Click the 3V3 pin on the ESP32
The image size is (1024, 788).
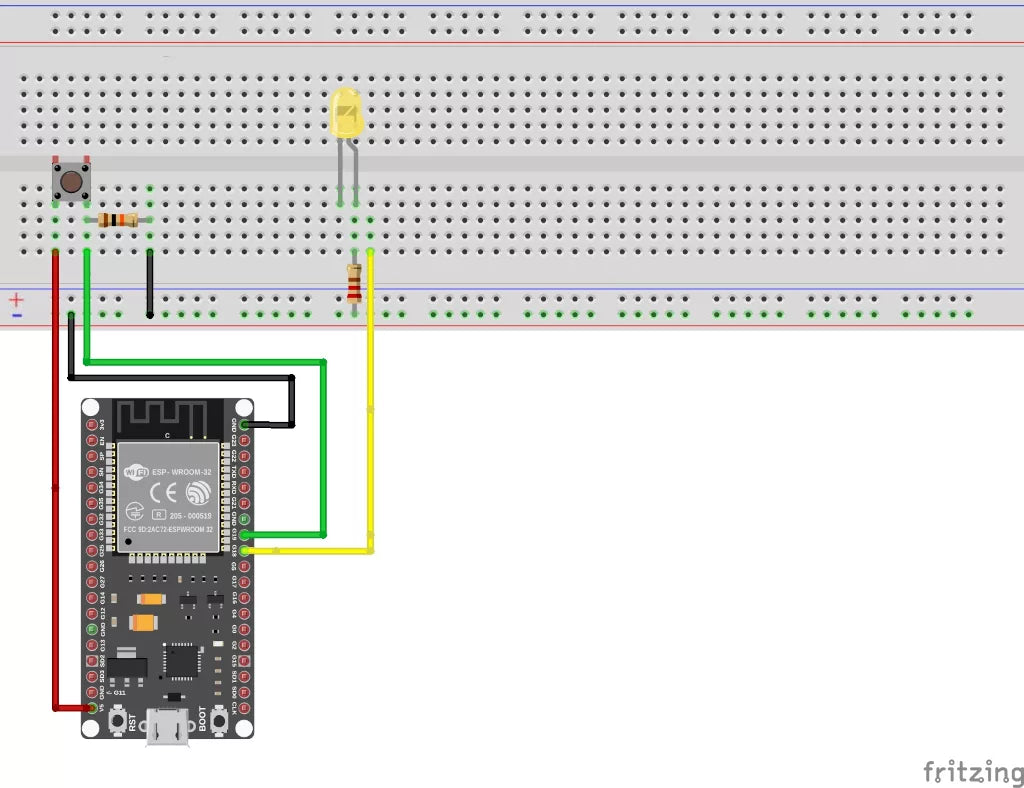pyautogui.click(x=92, y=424)
